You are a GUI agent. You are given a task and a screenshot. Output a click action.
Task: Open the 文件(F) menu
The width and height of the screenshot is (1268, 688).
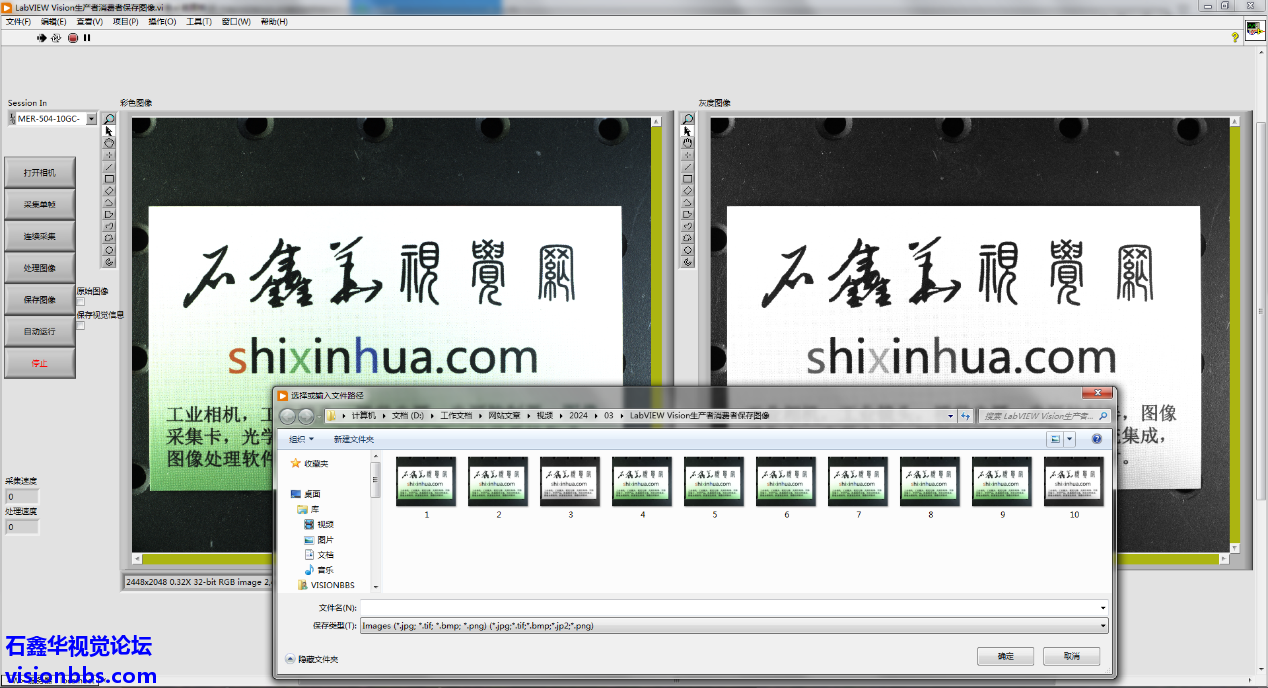pyautogui.click(x=18, y=21)
